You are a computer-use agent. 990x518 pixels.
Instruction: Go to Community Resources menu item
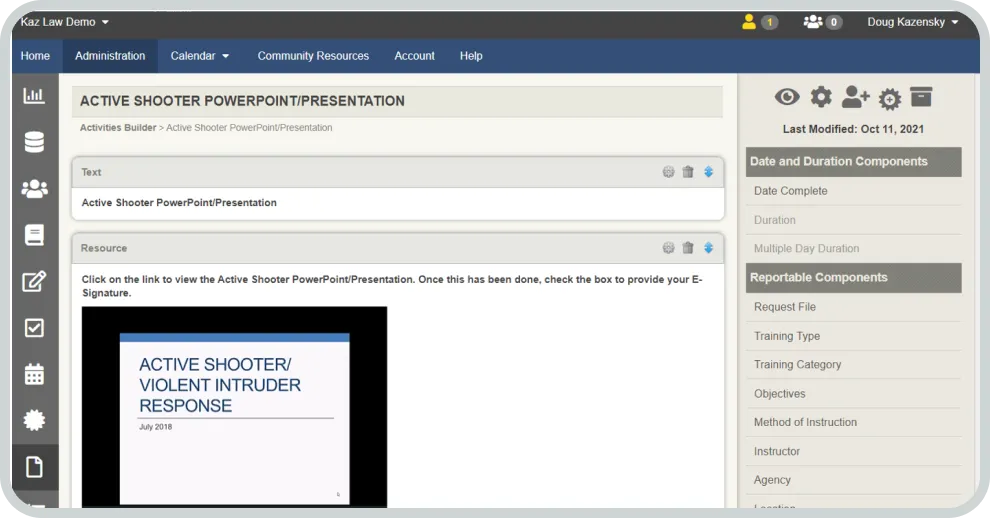[313, 56]
